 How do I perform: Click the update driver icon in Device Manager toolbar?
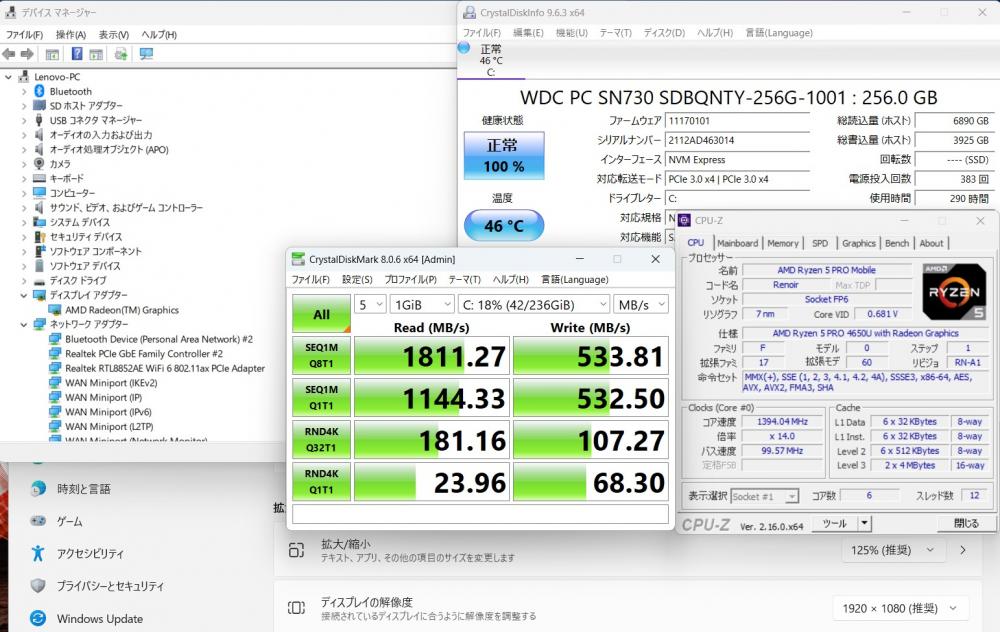click(121, 54)
